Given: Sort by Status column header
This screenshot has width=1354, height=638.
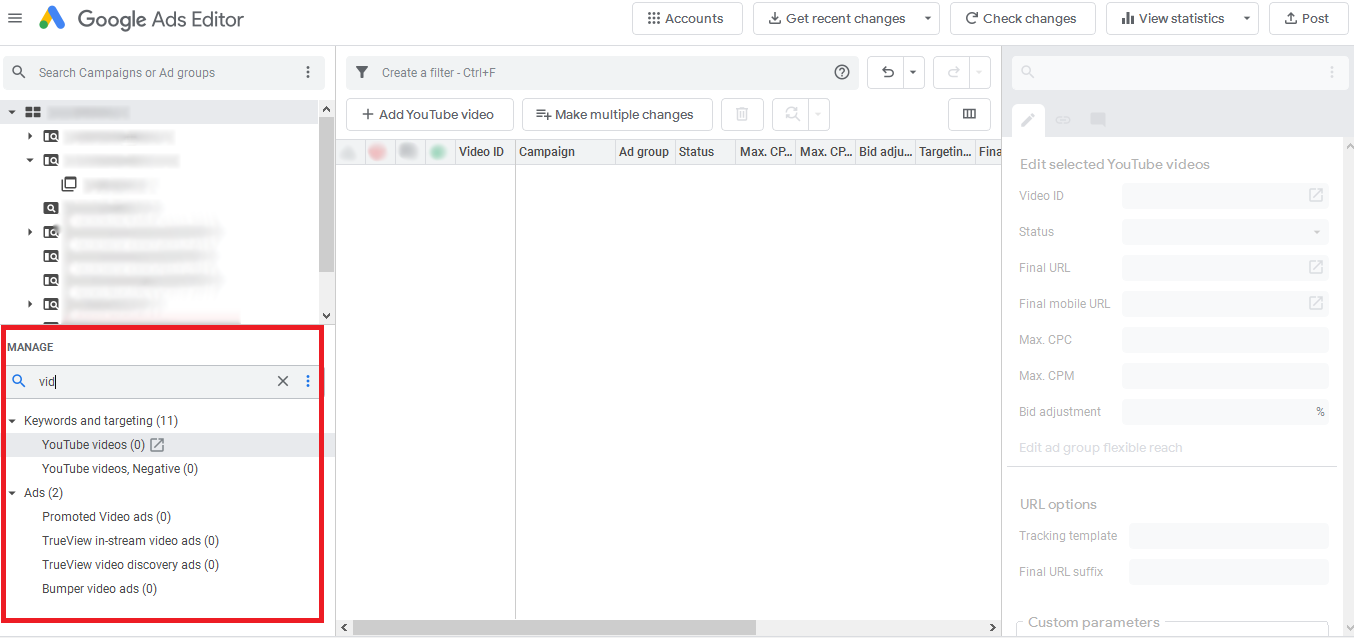Looking at the screenshot, I should [x=705, y=152].
